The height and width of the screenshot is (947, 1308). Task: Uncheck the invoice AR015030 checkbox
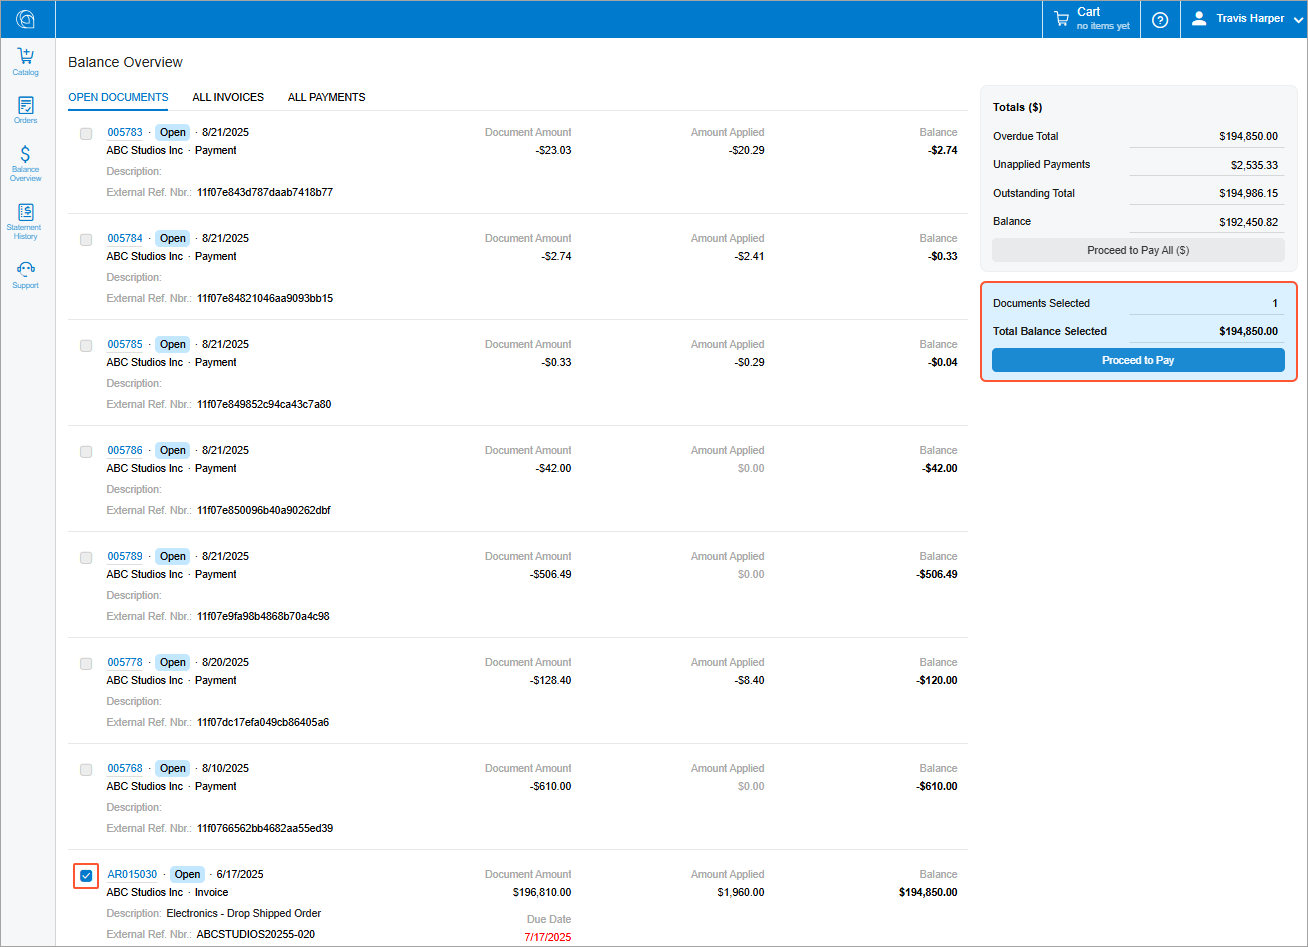86,876
